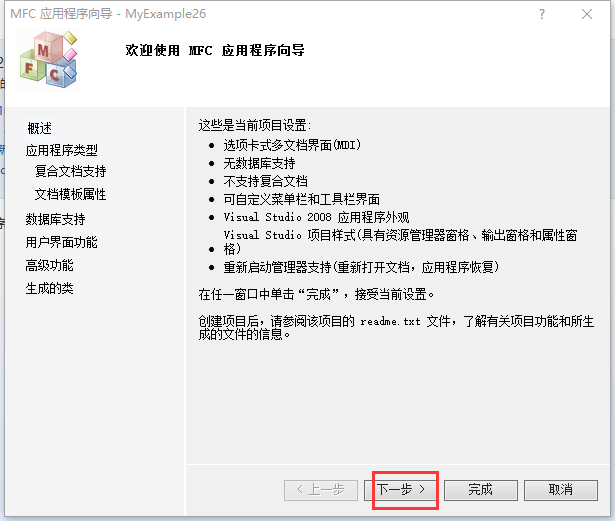Switch to the 数据库支持 page
The width and height of the screenshot is (615, 521).
point(55,219)
